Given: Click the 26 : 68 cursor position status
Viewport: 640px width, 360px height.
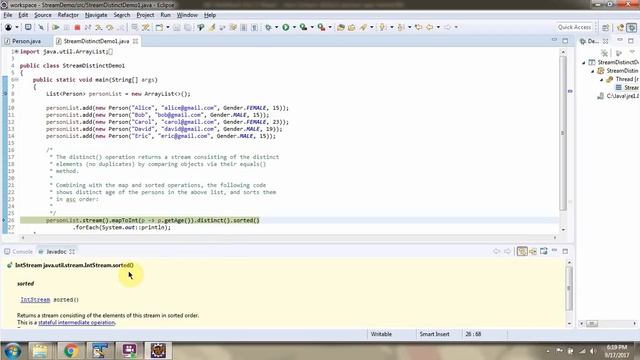Looking at the screenshot, I should [x=473, y=334].
